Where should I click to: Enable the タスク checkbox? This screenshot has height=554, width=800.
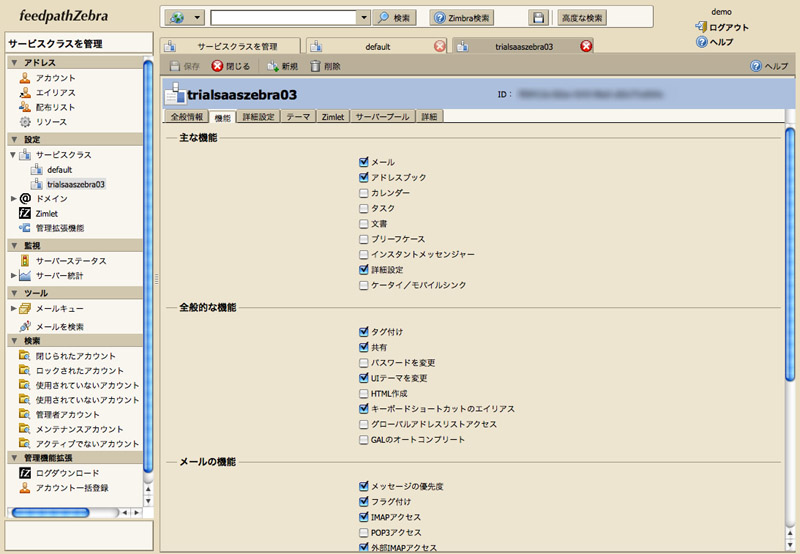[x=363, y=208]
